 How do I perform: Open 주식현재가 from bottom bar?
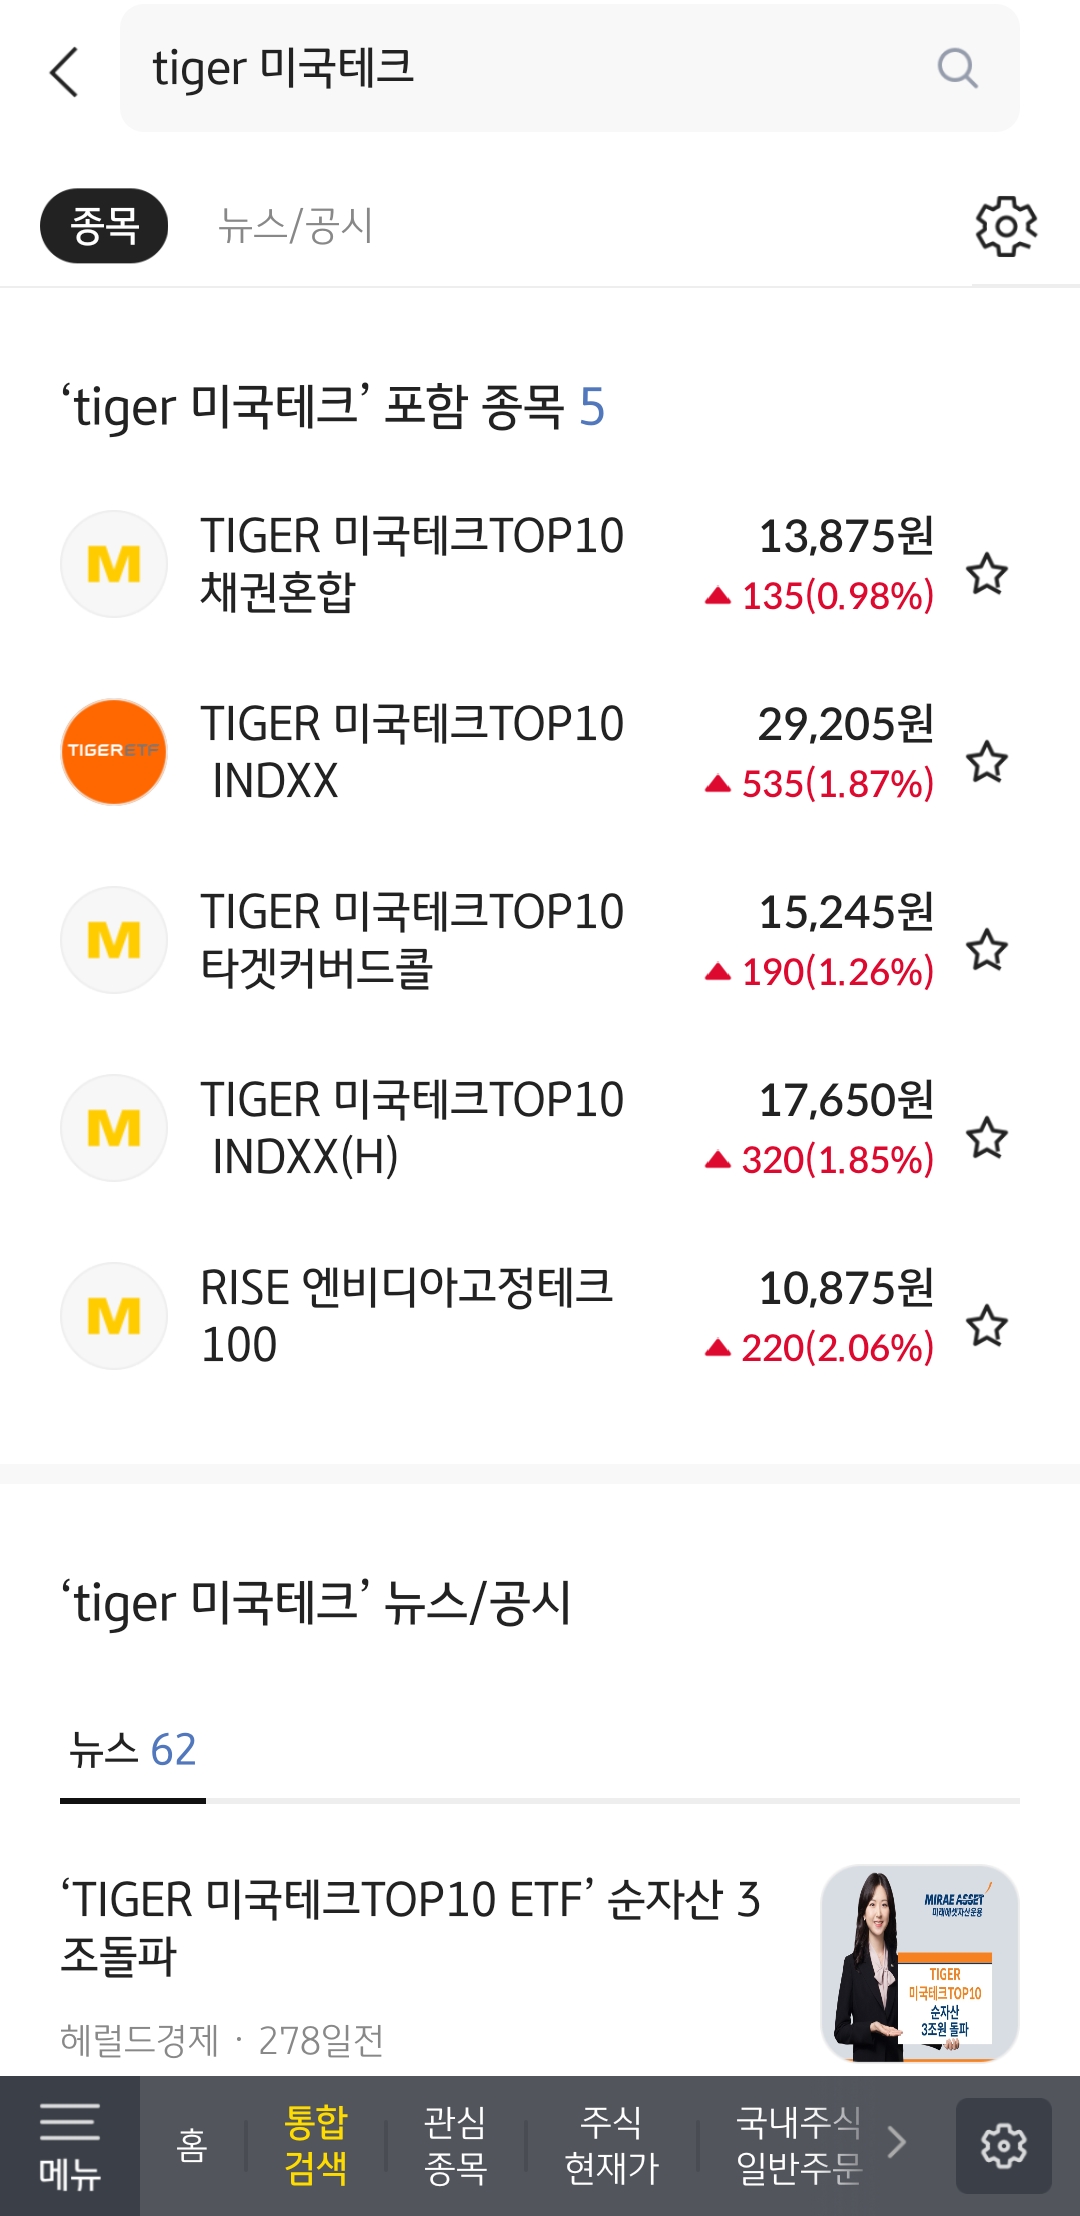(611, 2145)
